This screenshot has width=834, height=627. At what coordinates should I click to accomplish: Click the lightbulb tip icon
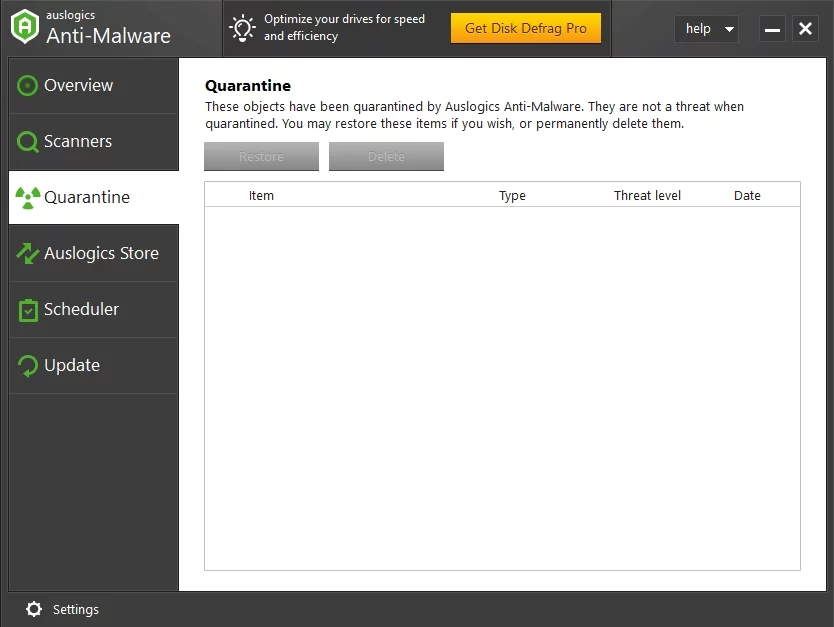pyautogui.click(x=242, y=28)
